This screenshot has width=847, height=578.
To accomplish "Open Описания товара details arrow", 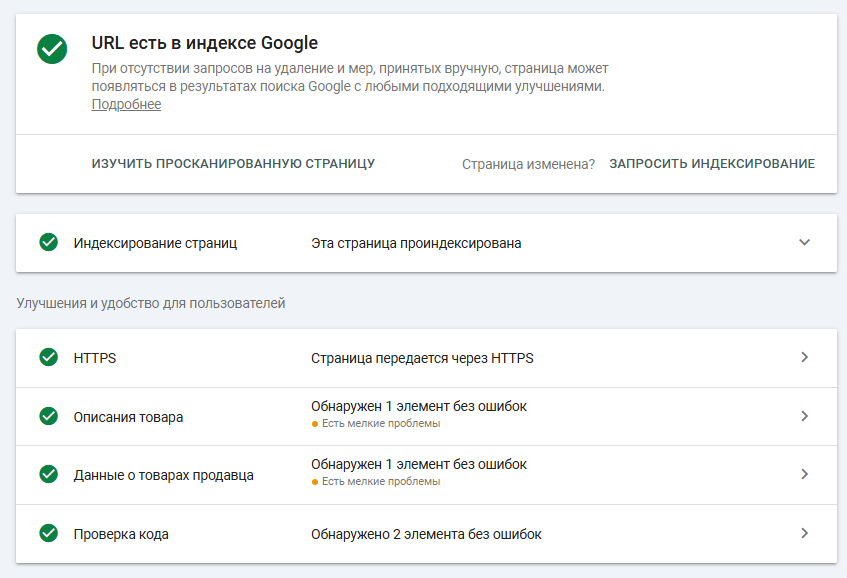I will click(x=804, y=416).
